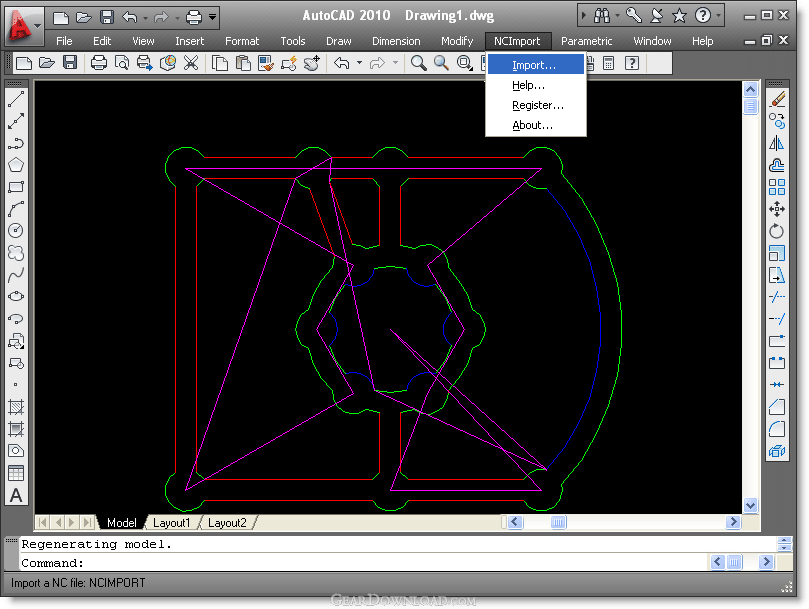Click the Mirror tool
The image size is (809, 609).
(777, 143)
